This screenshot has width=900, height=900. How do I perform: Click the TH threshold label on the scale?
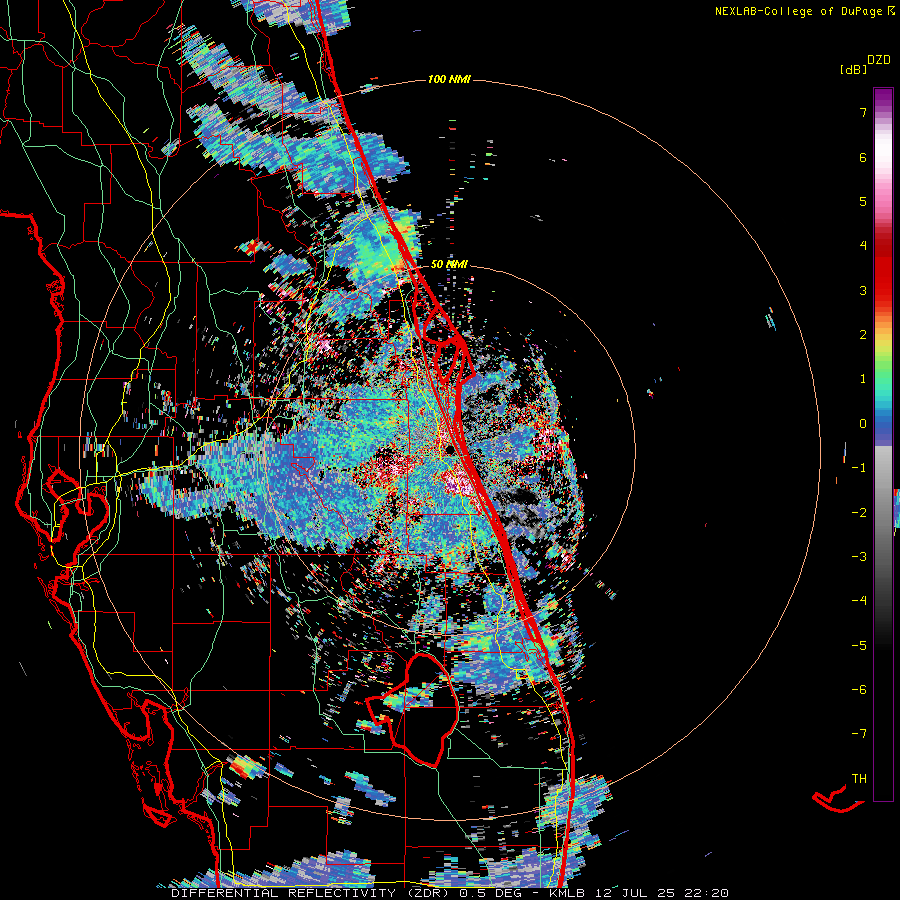pos(859,779)
